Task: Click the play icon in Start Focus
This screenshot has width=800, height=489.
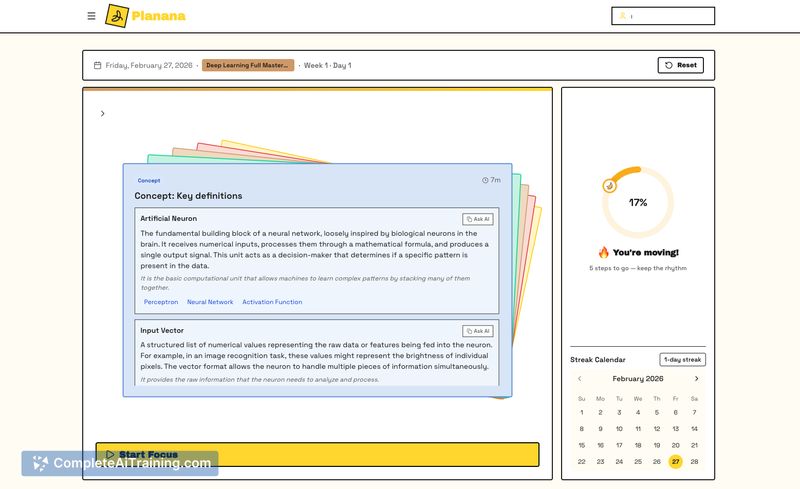Action: click(x=110, y=455)
